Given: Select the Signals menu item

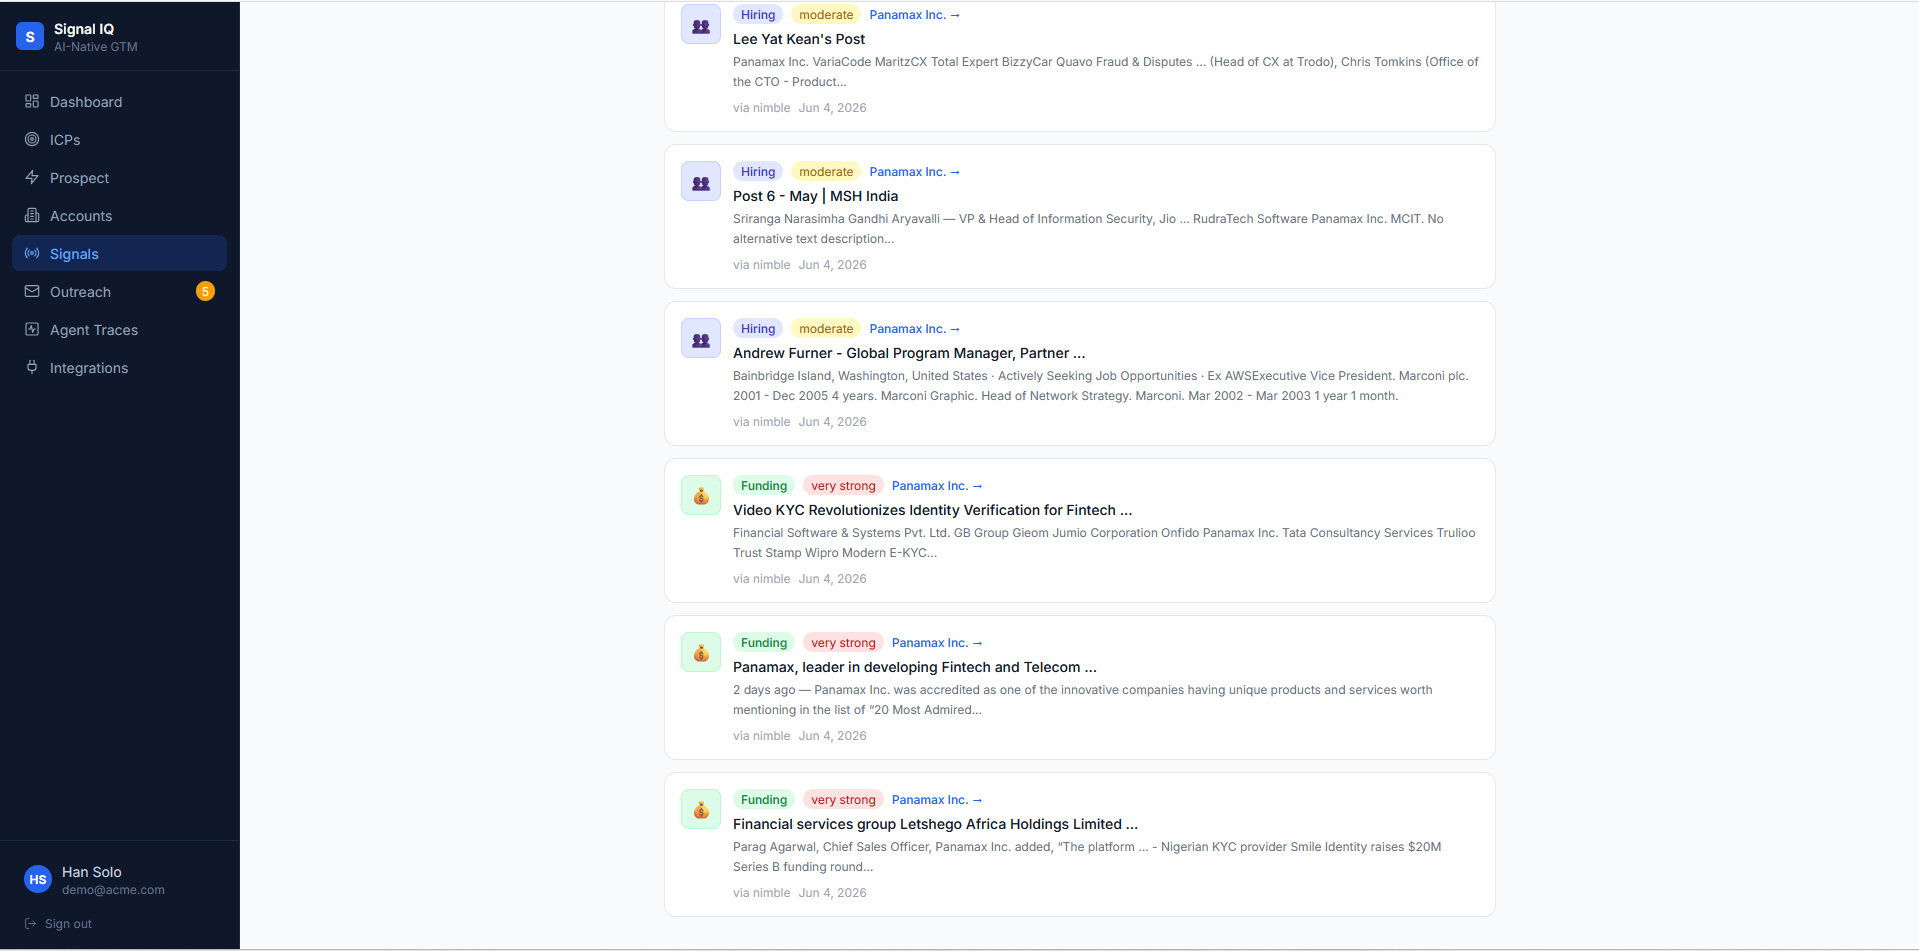Looking at the screenshot, I should (119, 253).
